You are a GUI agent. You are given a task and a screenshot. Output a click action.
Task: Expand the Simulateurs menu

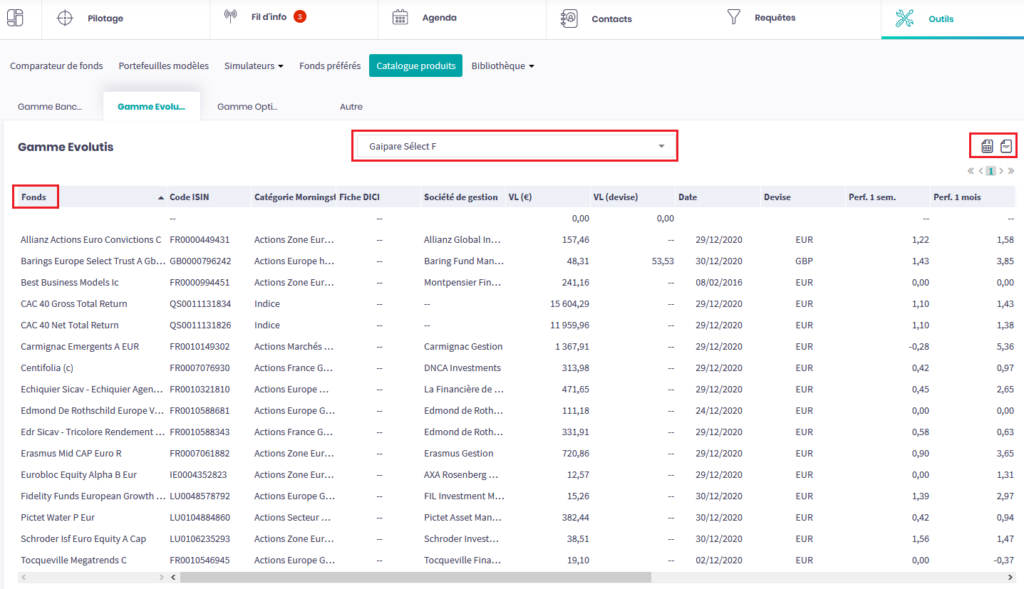coord(254,66)
